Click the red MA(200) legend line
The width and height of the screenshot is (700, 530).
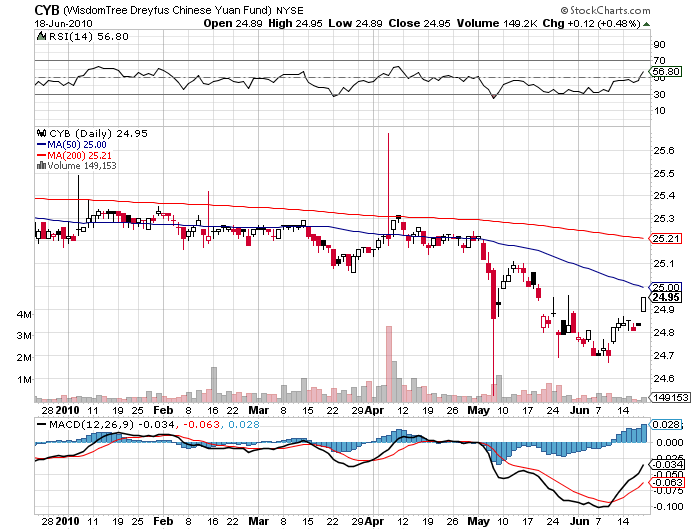tap(41, 155)
